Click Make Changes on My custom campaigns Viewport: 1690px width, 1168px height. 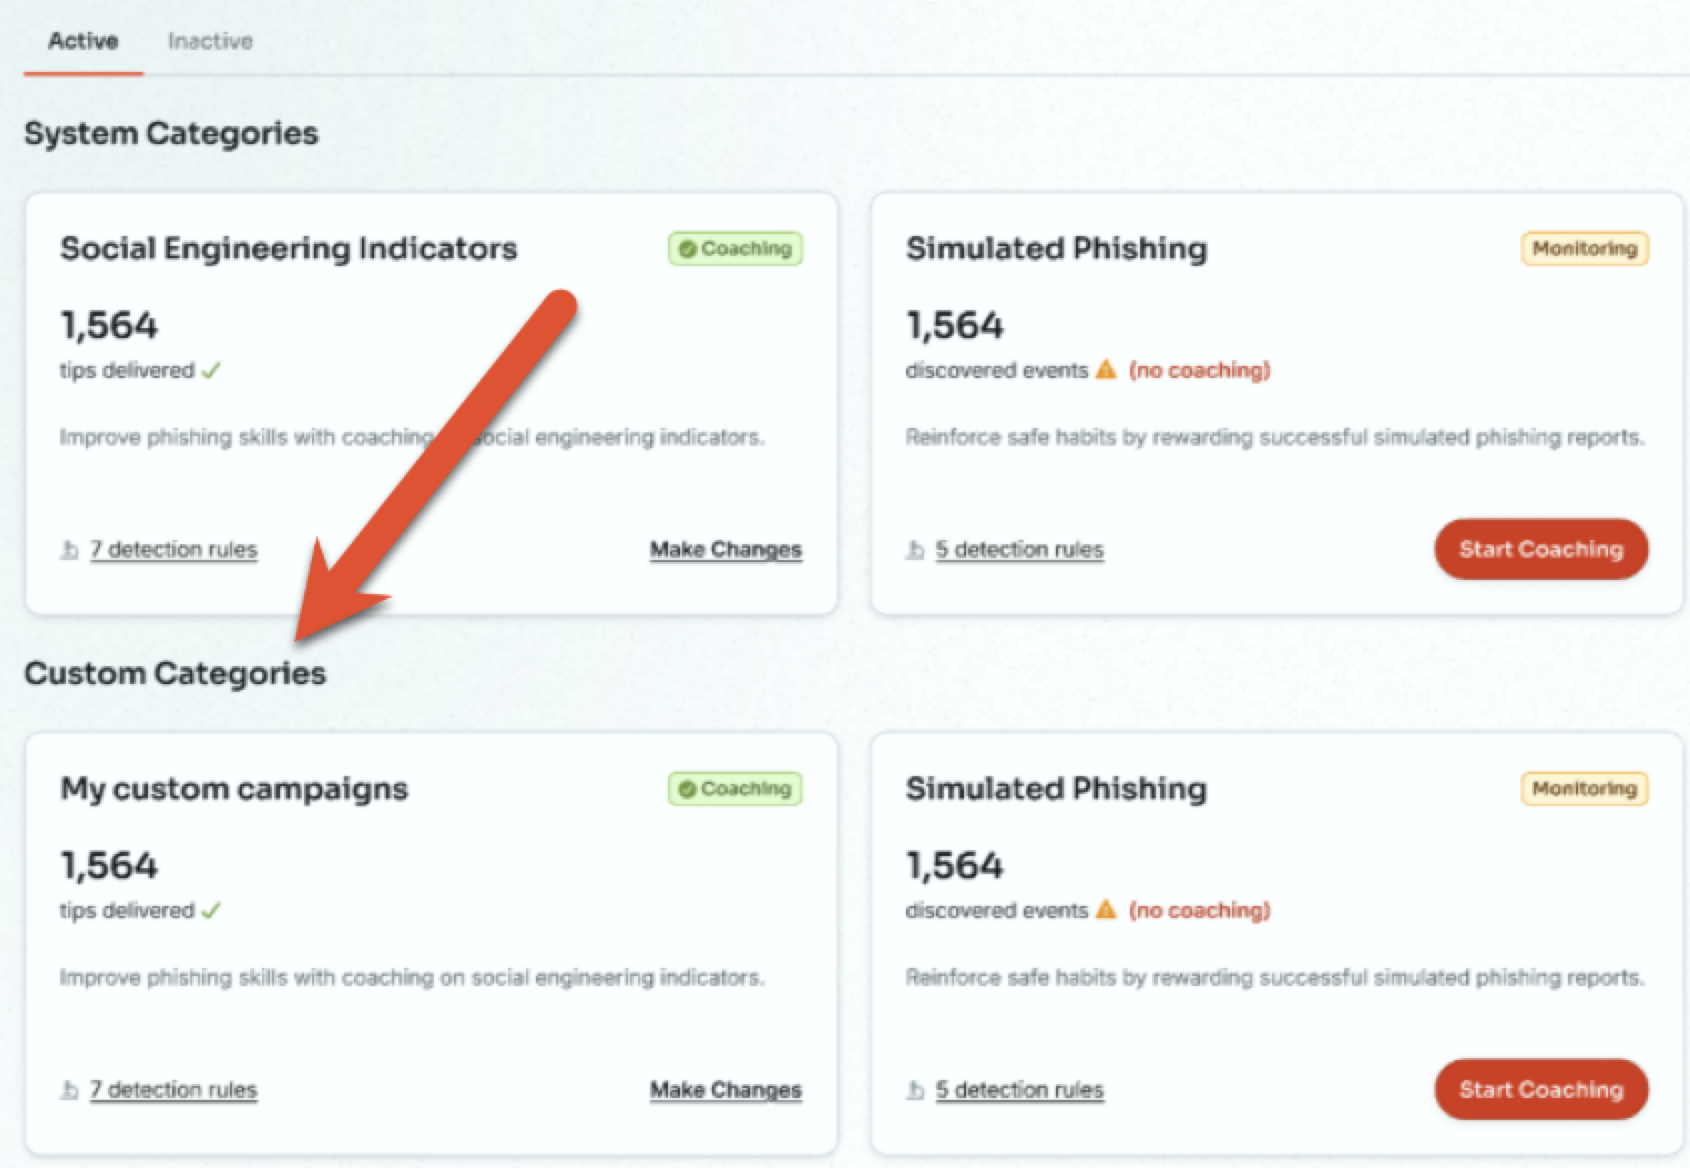[726, 1090]
